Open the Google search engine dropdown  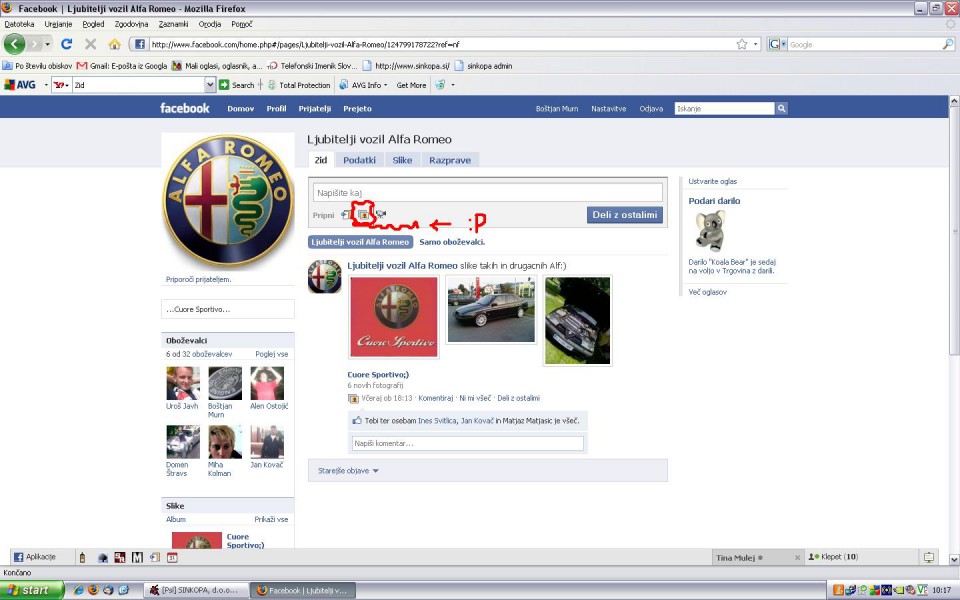pos(777,44)
